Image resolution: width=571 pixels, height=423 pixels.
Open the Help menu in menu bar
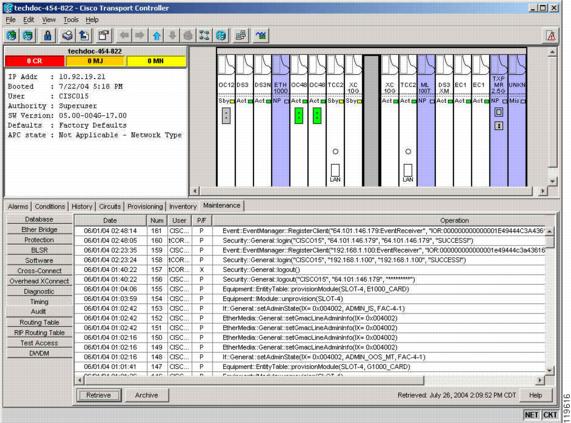tap(92, 20)
